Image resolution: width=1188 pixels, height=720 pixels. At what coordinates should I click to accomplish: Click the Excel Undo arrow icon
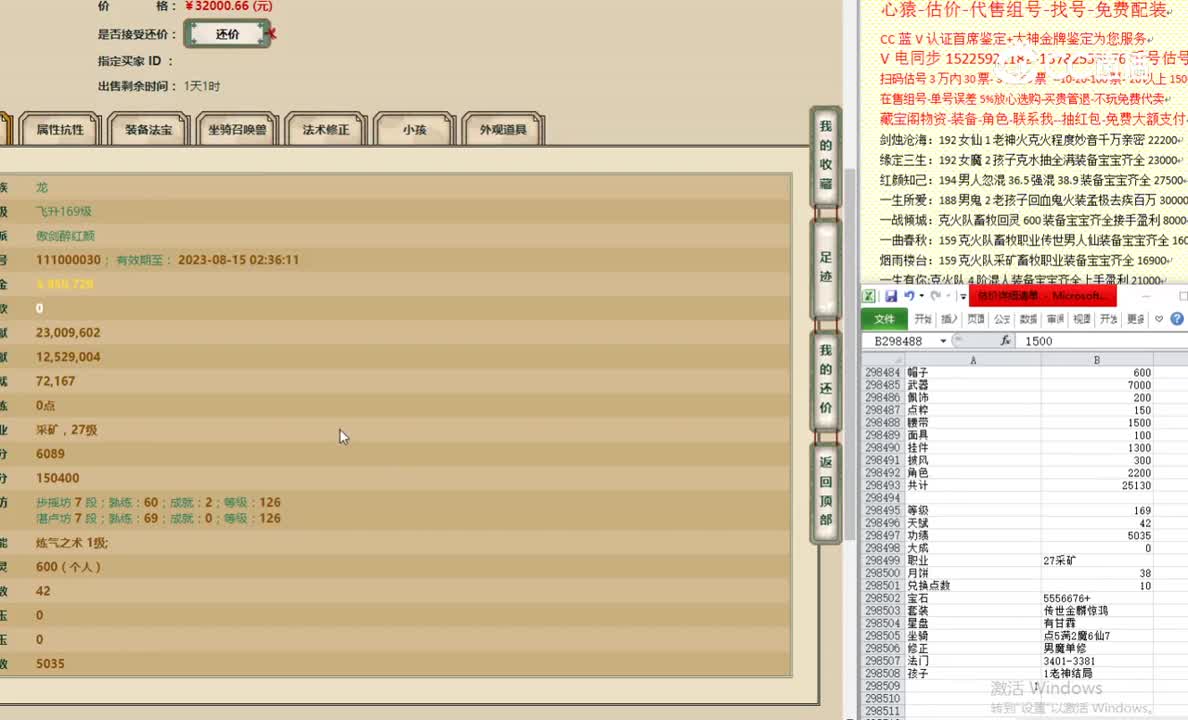click(x=909, y=296)
